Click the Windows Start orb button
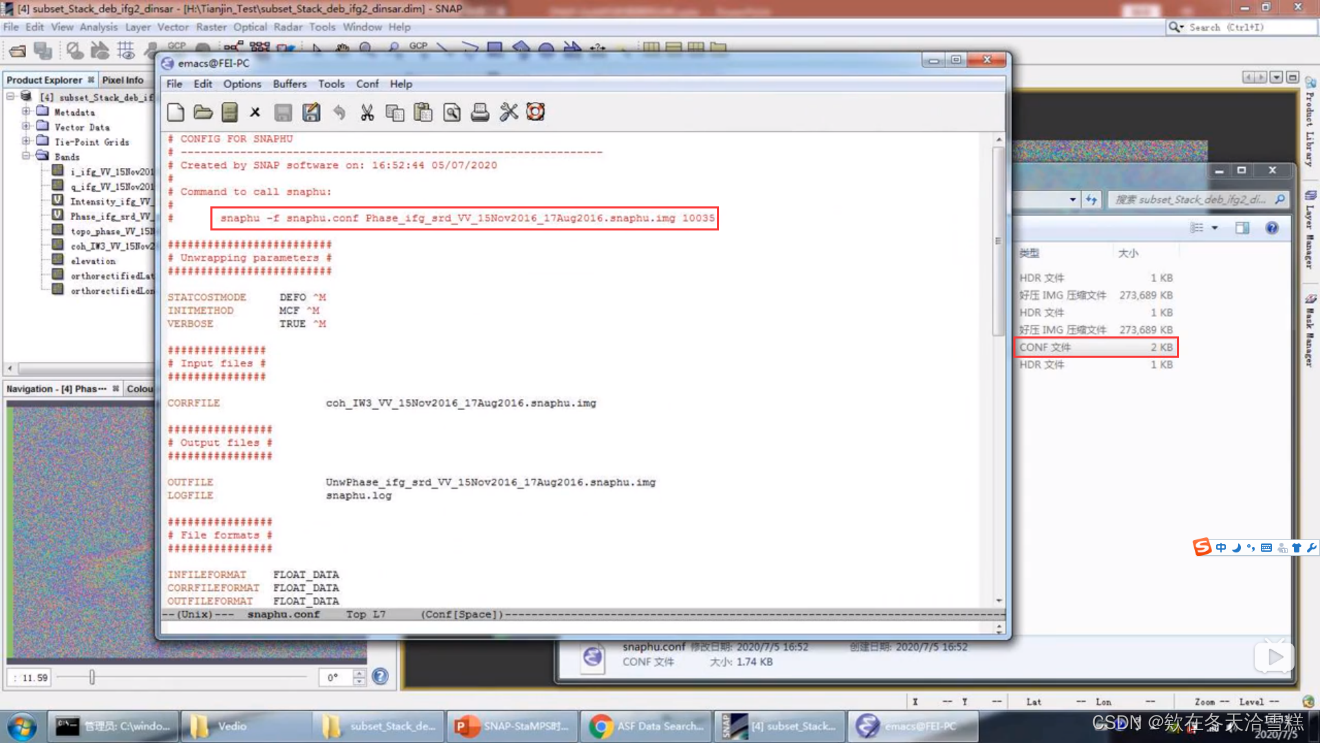Viewport: 1320px width, 743px height. click(21, 726)
